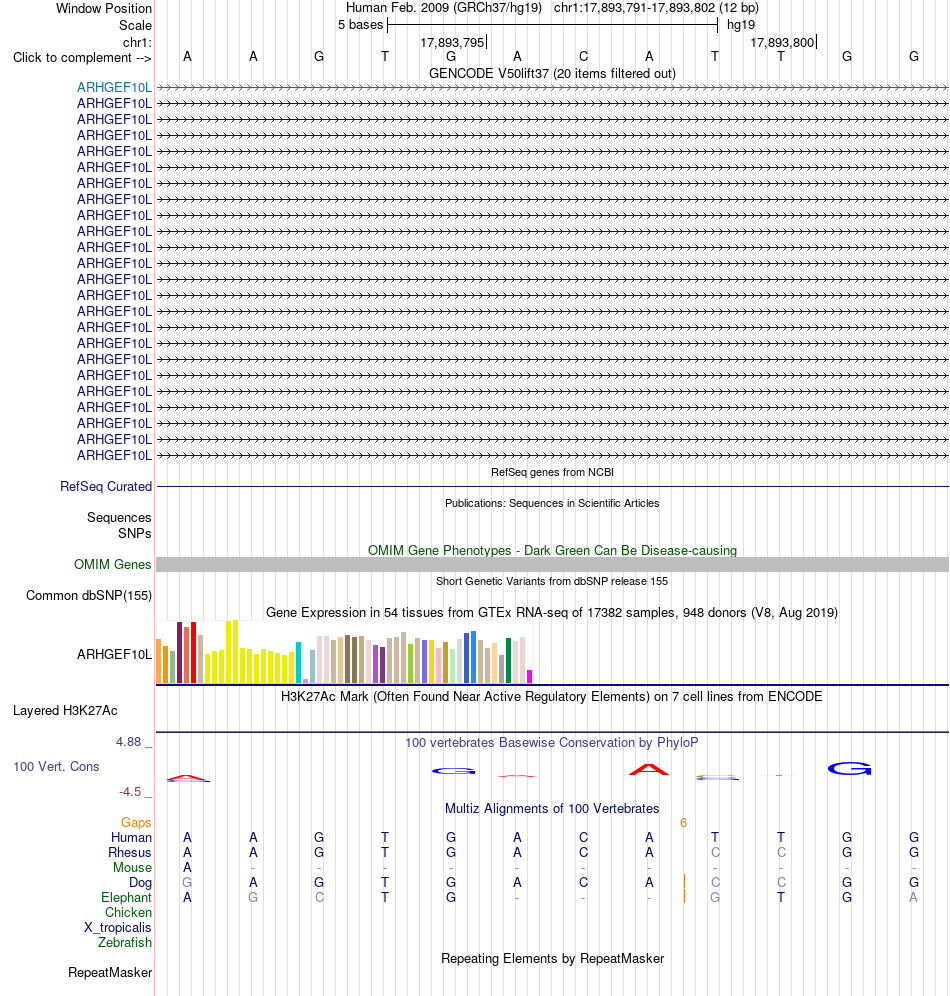Screen dimensions: 950x996
Task: Click the -4.5 lower conservation scale value
Action: pos(130,792)
